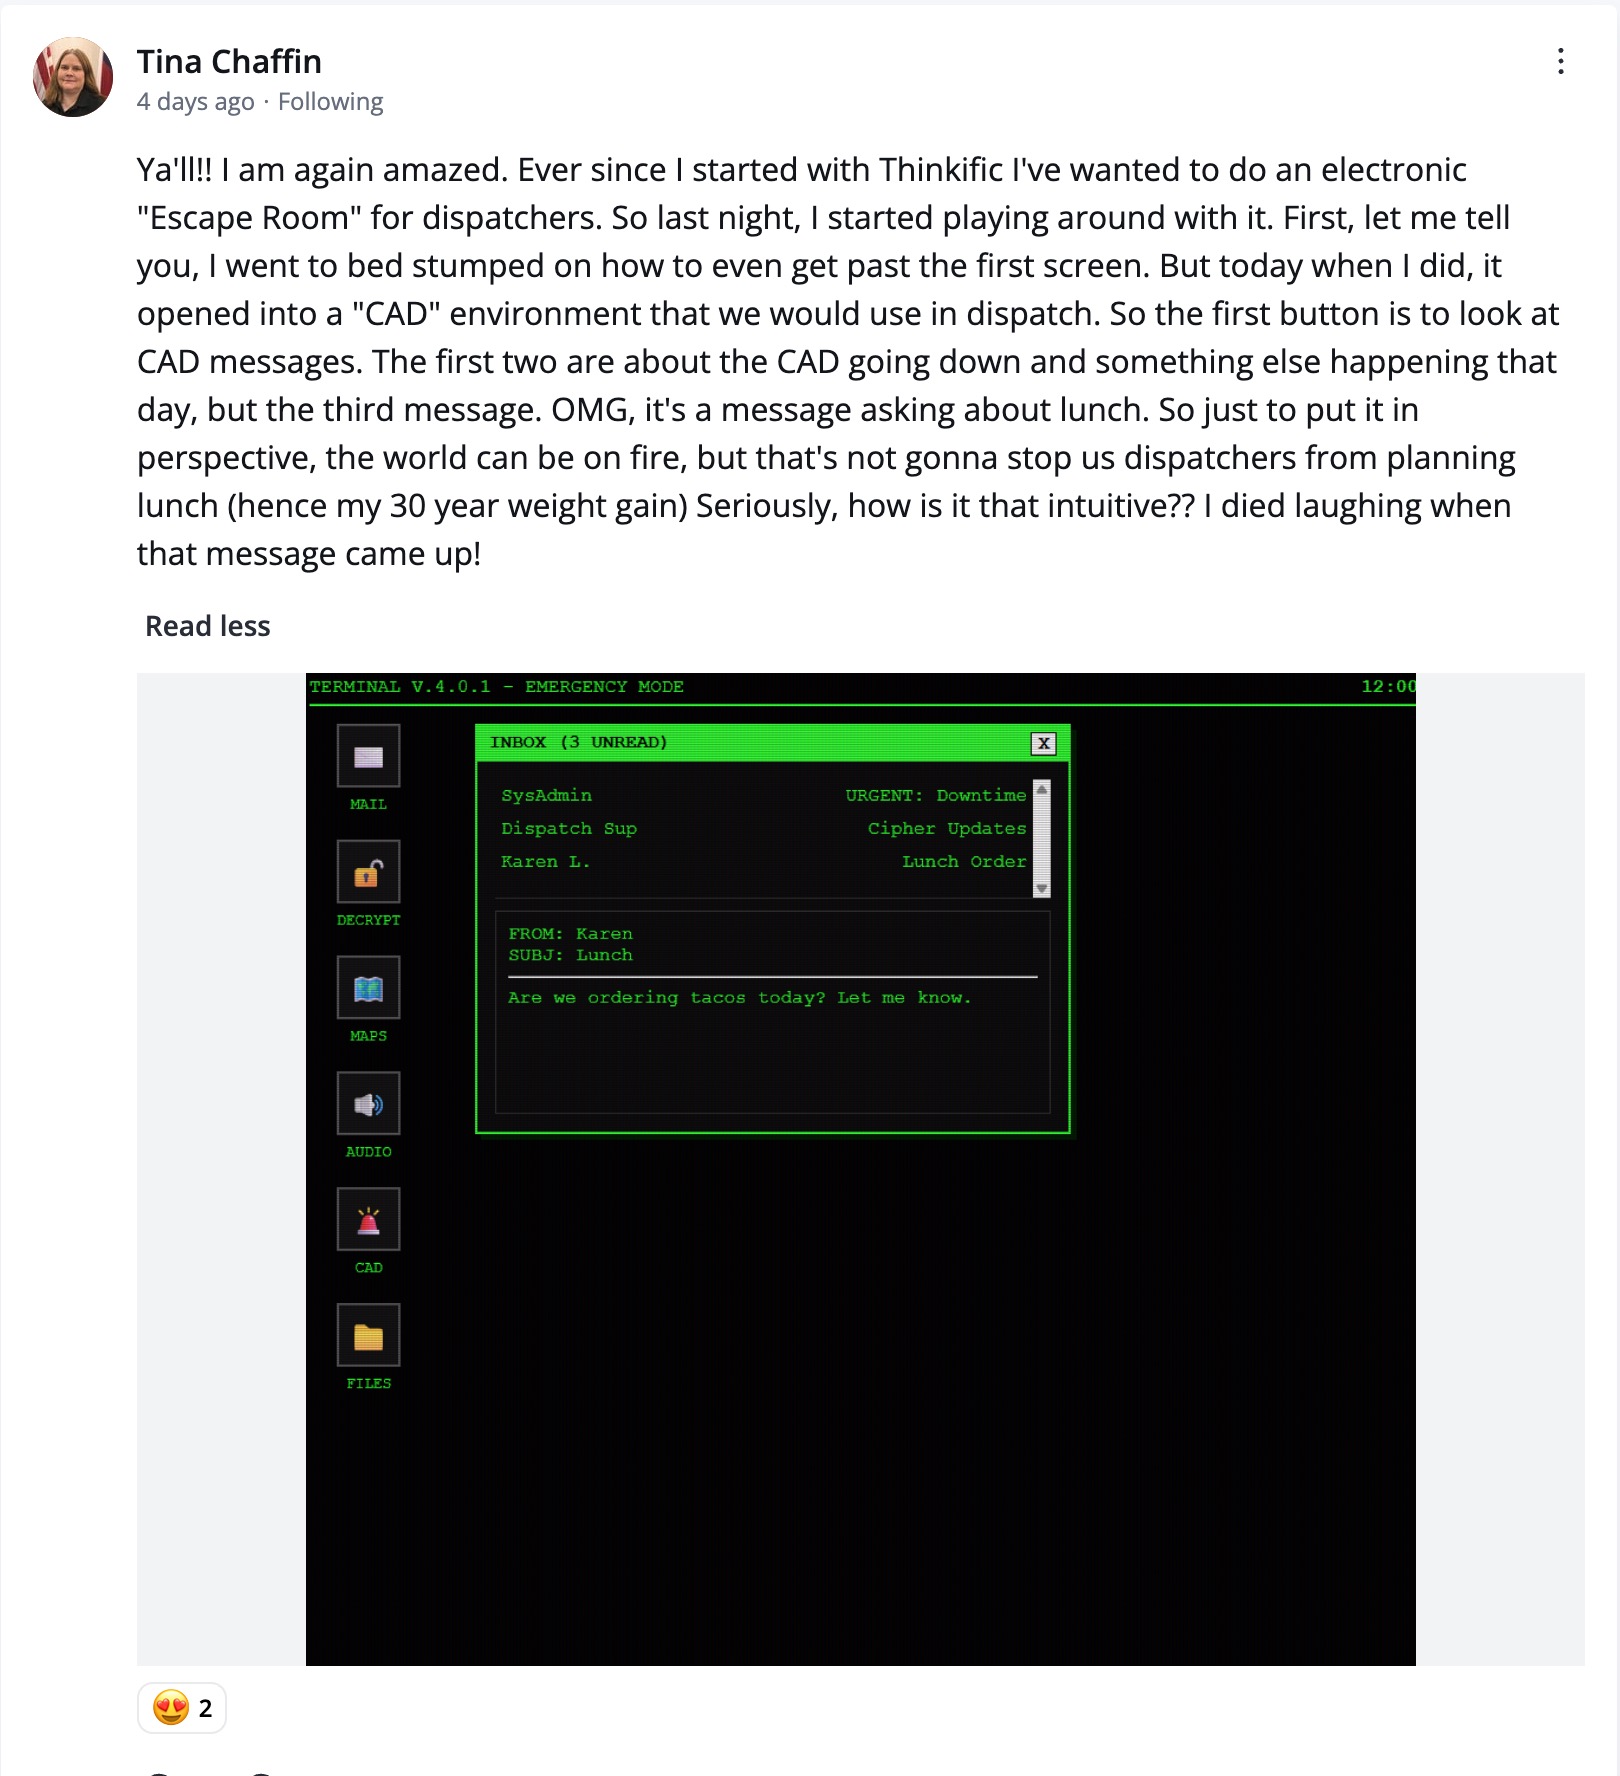The image size is (1620, 1776).
Task: Close the INBOX window with X
Action: tap(1044, 743)
